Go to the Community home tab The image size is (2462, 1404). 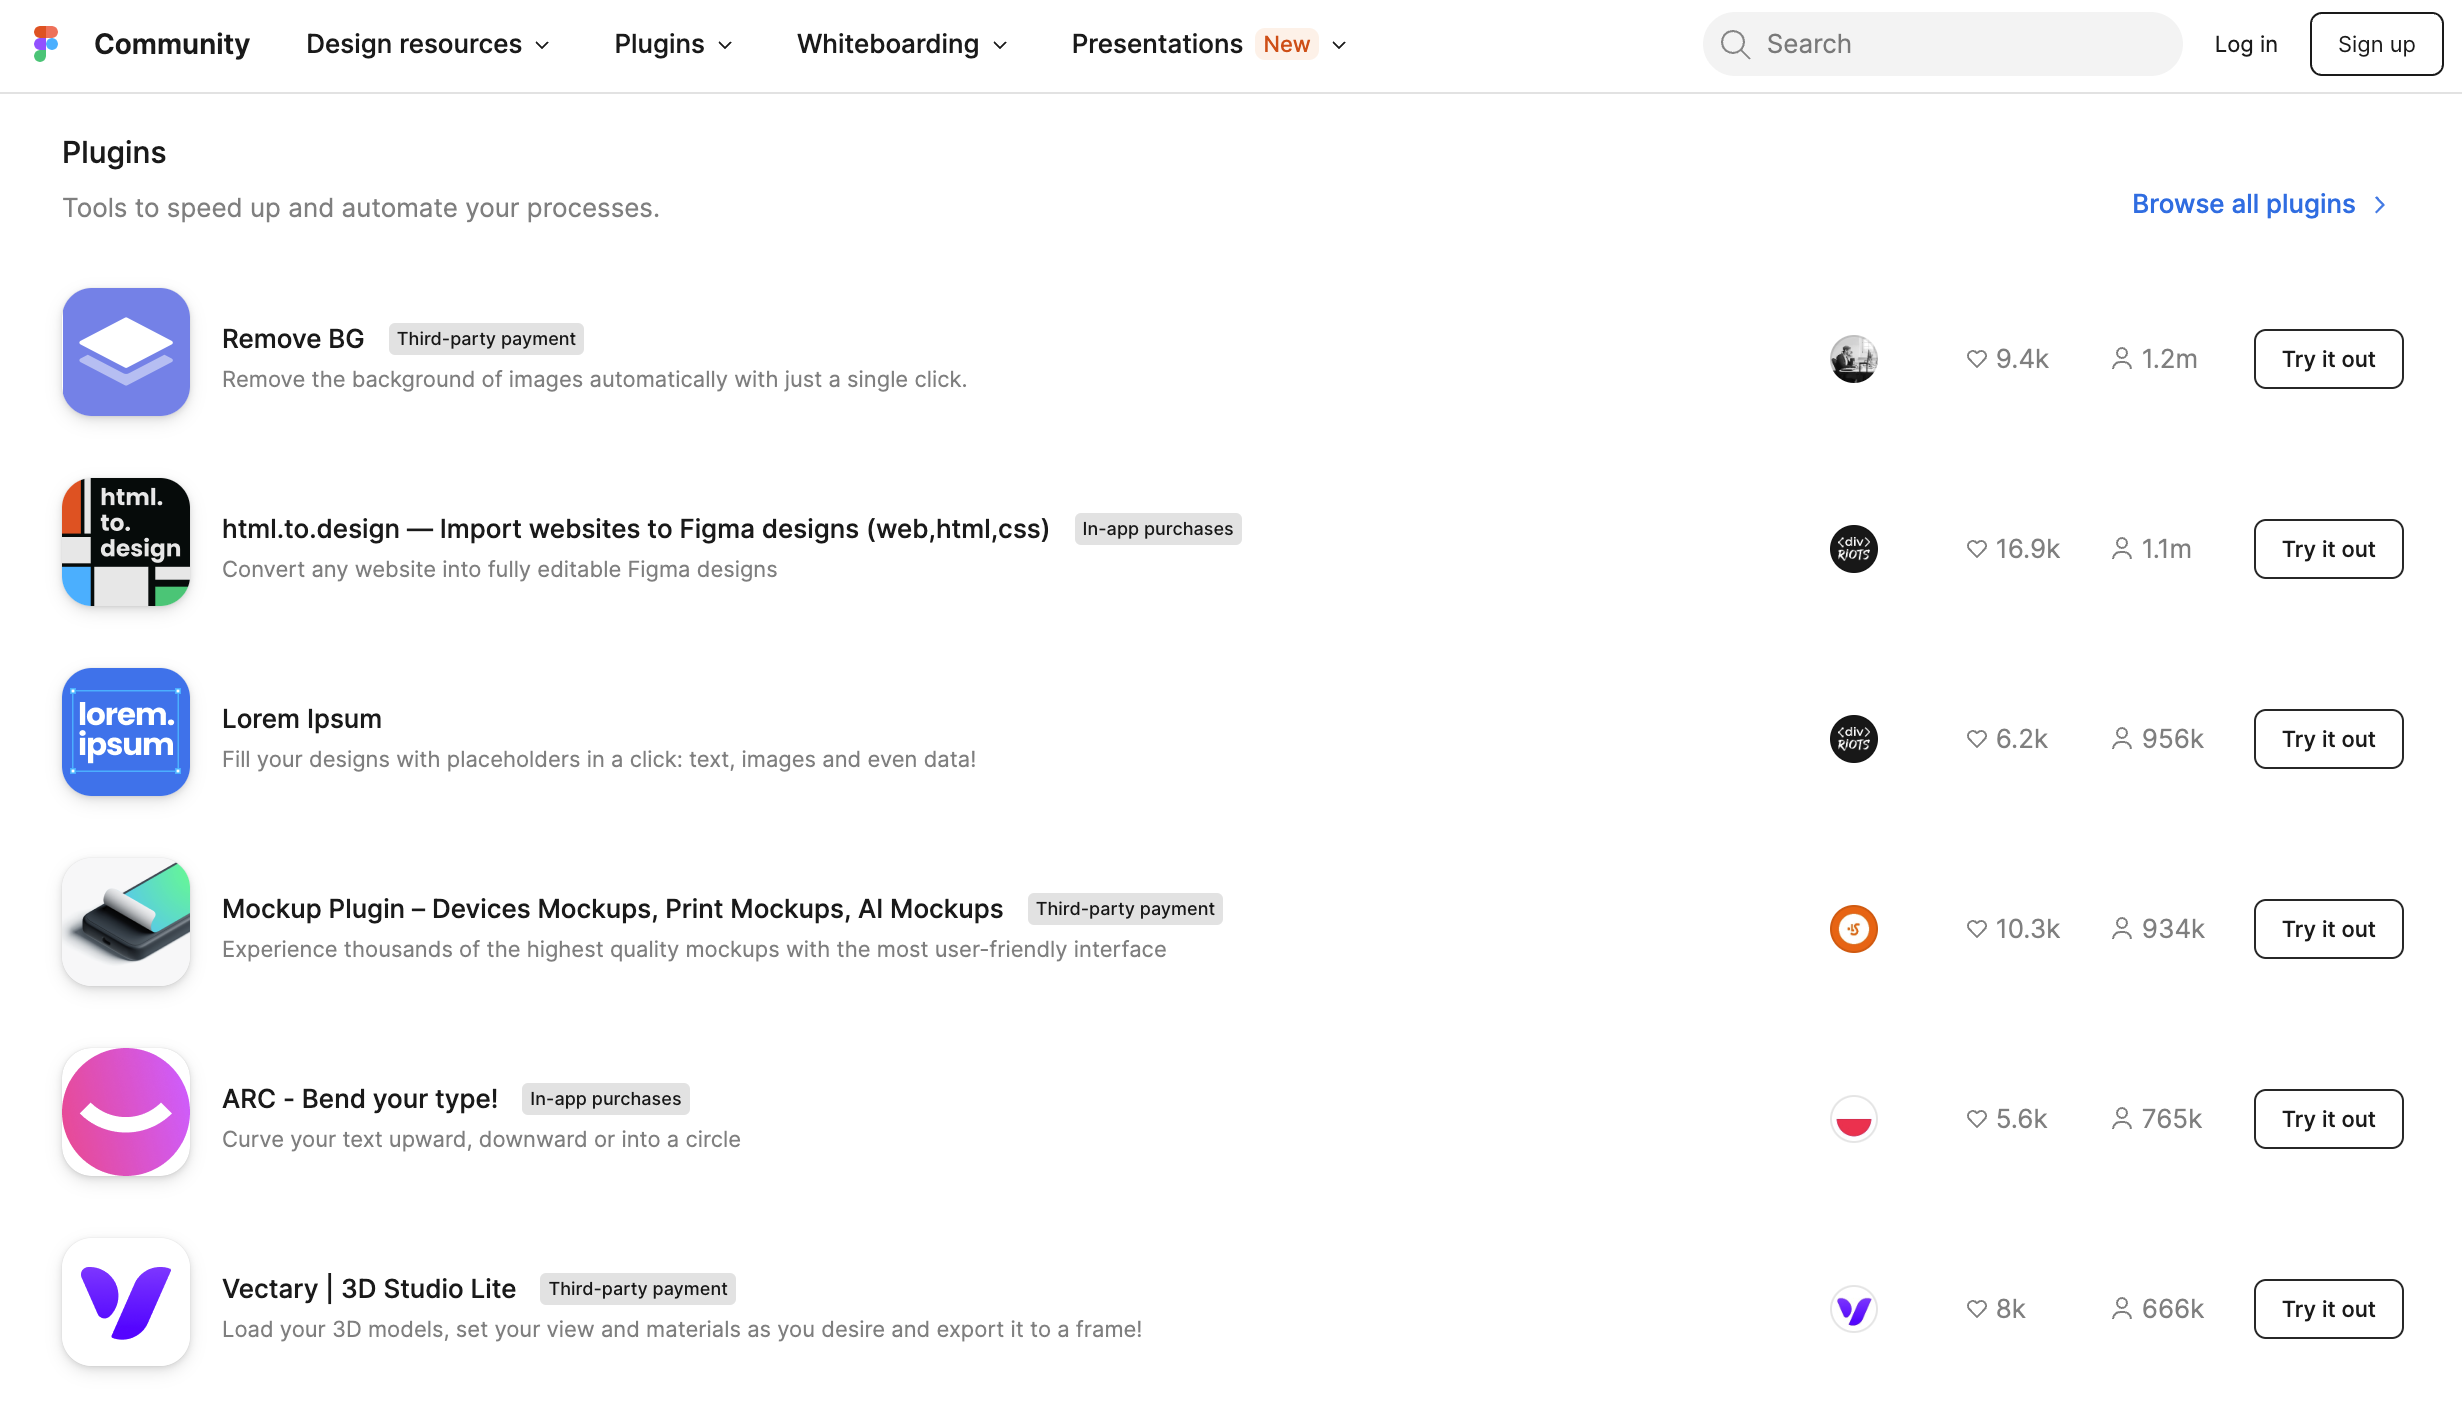(172, 44)
